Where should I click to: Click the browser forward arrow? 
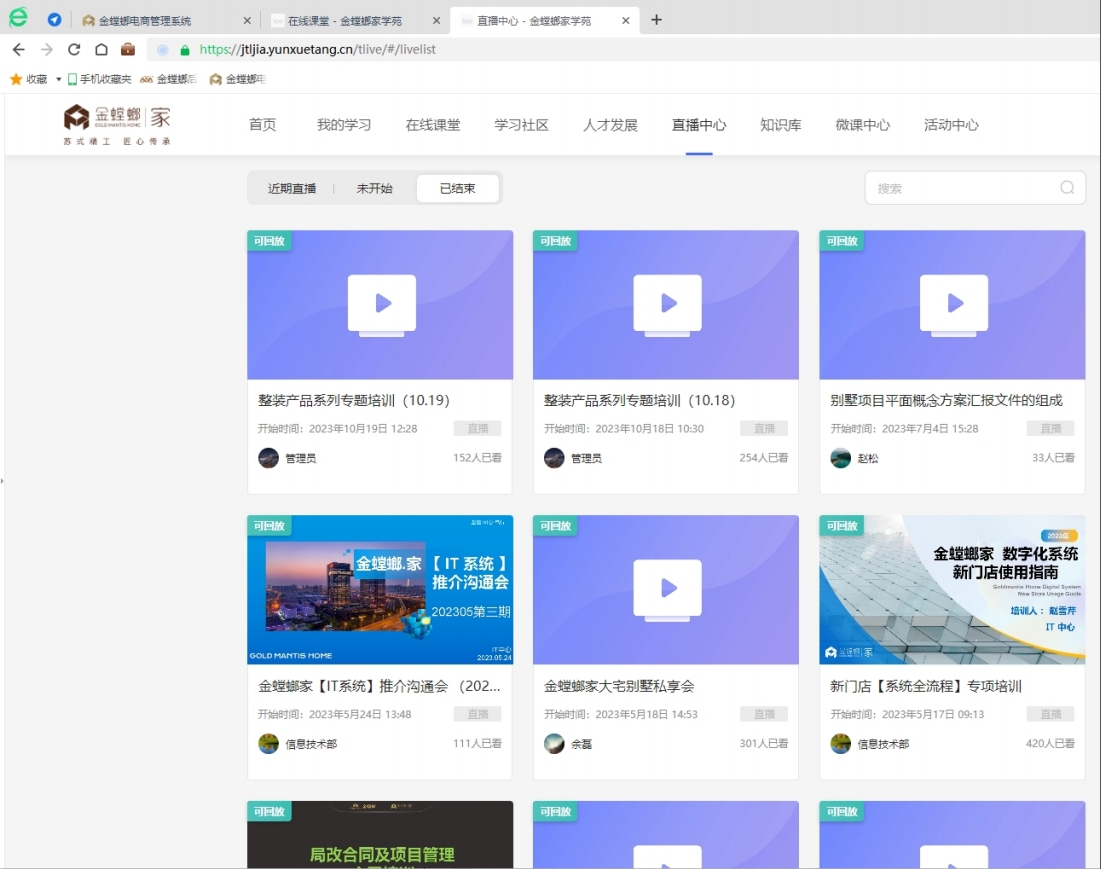[x=46, y=50]
